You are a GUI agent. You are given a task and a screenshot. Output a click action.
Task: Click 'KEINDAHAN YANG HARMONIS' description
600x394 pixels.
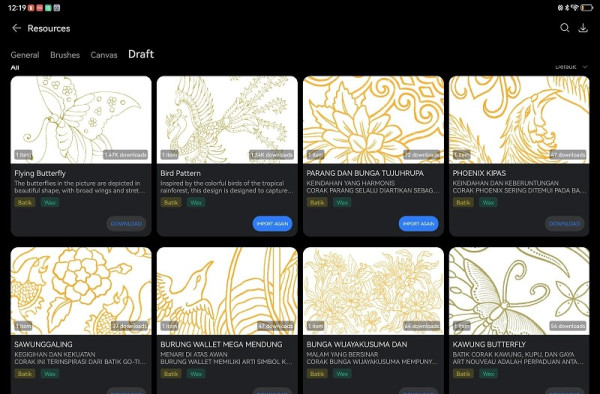351,183
